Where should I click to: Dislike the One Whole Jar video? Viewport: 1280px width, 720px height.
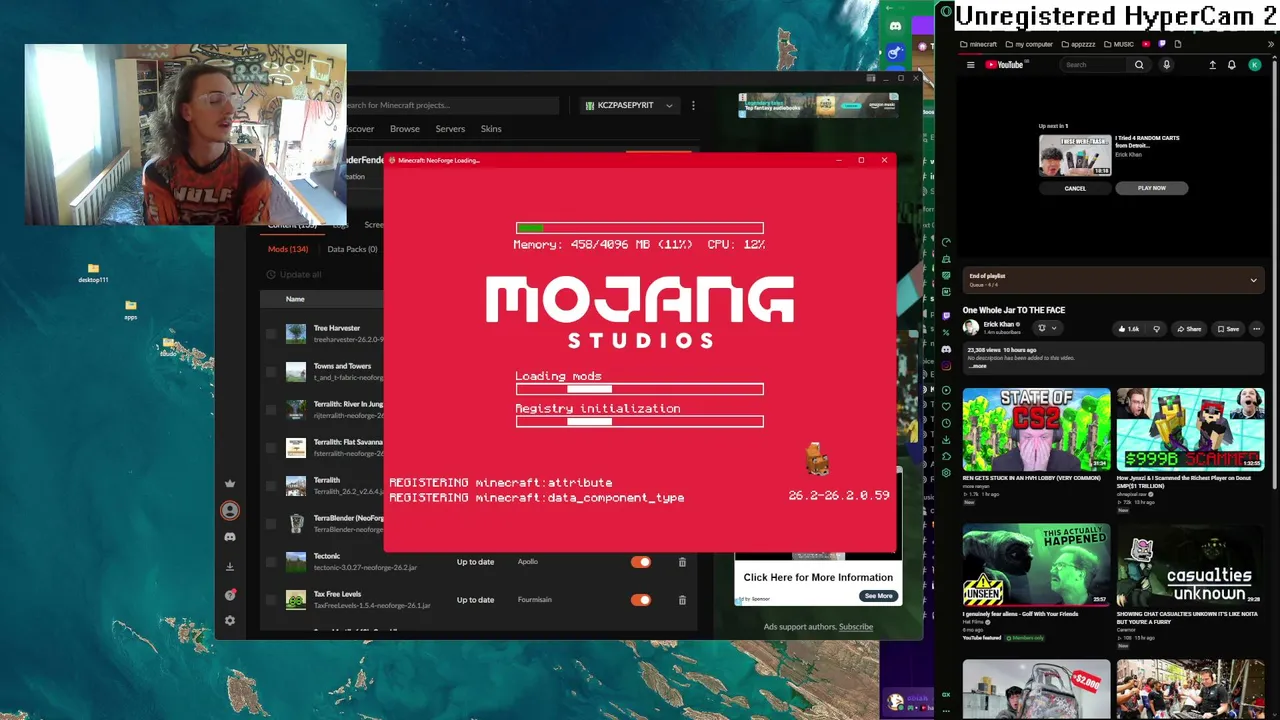coord(1156,329)
